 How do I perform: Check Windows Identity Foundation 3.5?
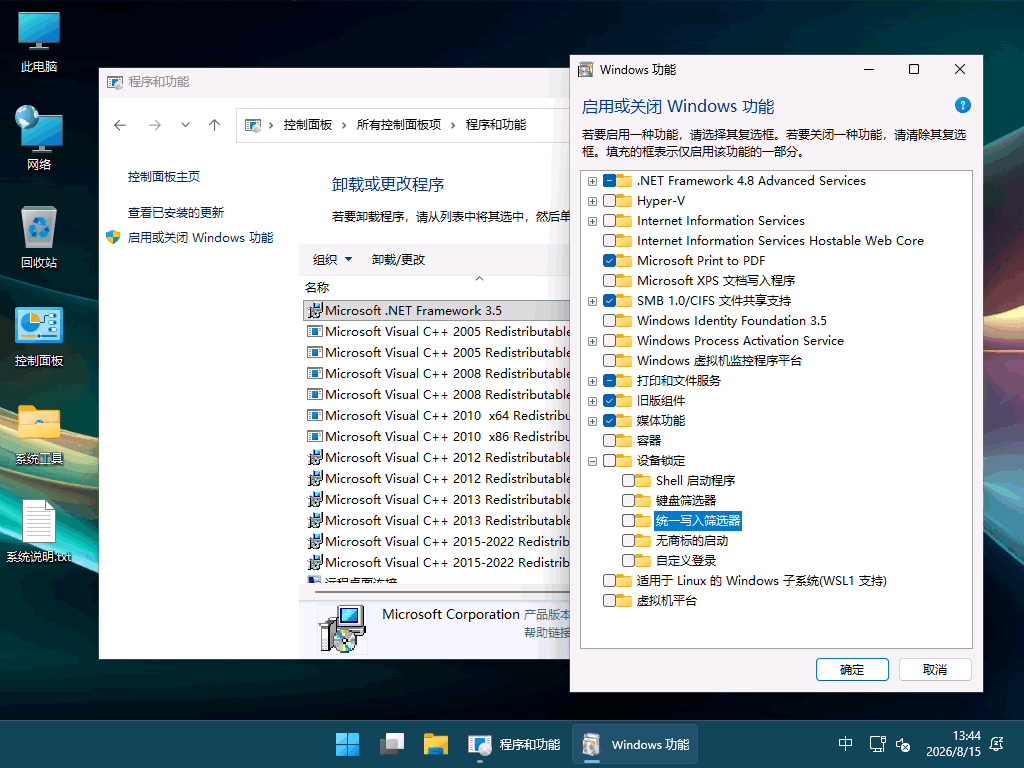(609, 321)
